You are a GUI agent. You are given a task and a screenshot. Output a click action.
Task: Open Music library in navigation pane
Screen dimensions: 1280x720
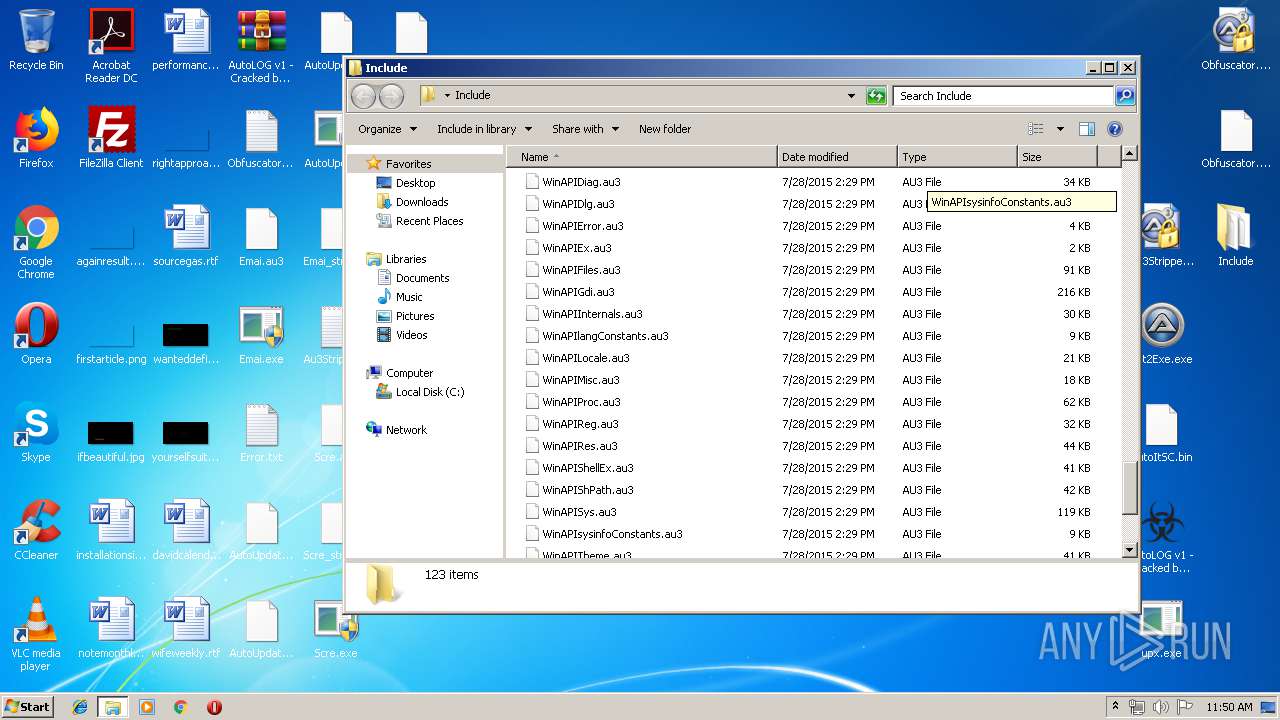click(409, 297)
